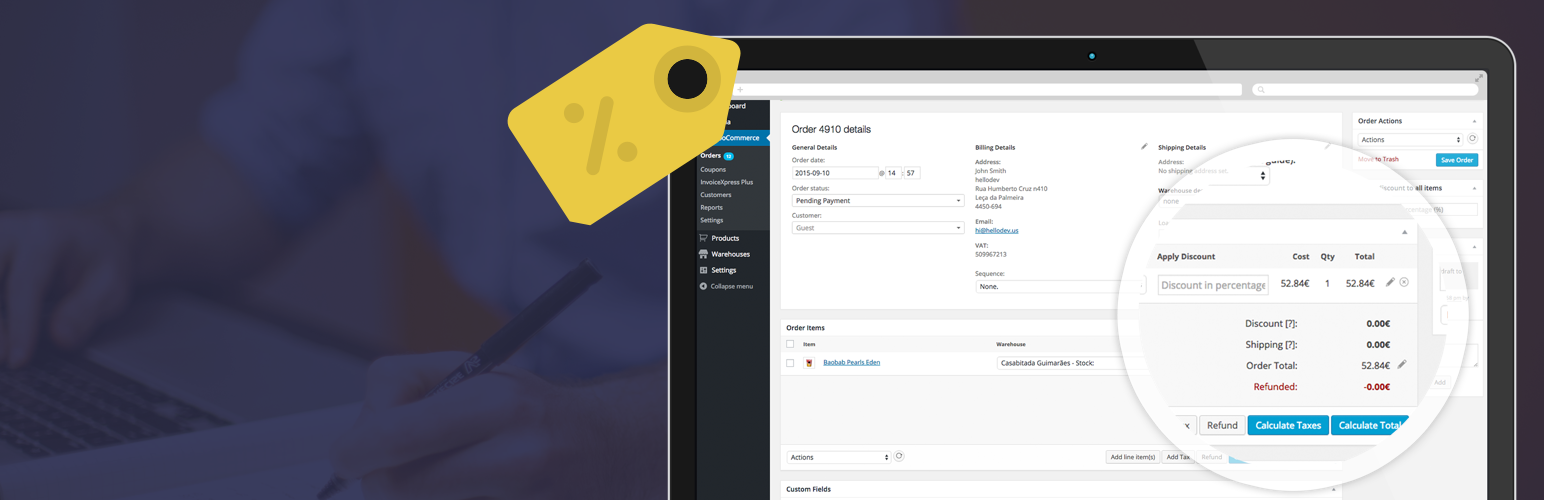The height and width of the screenshot is (500, 1544).
Task: Open the Order status dropdown
Action: [877, 200]
